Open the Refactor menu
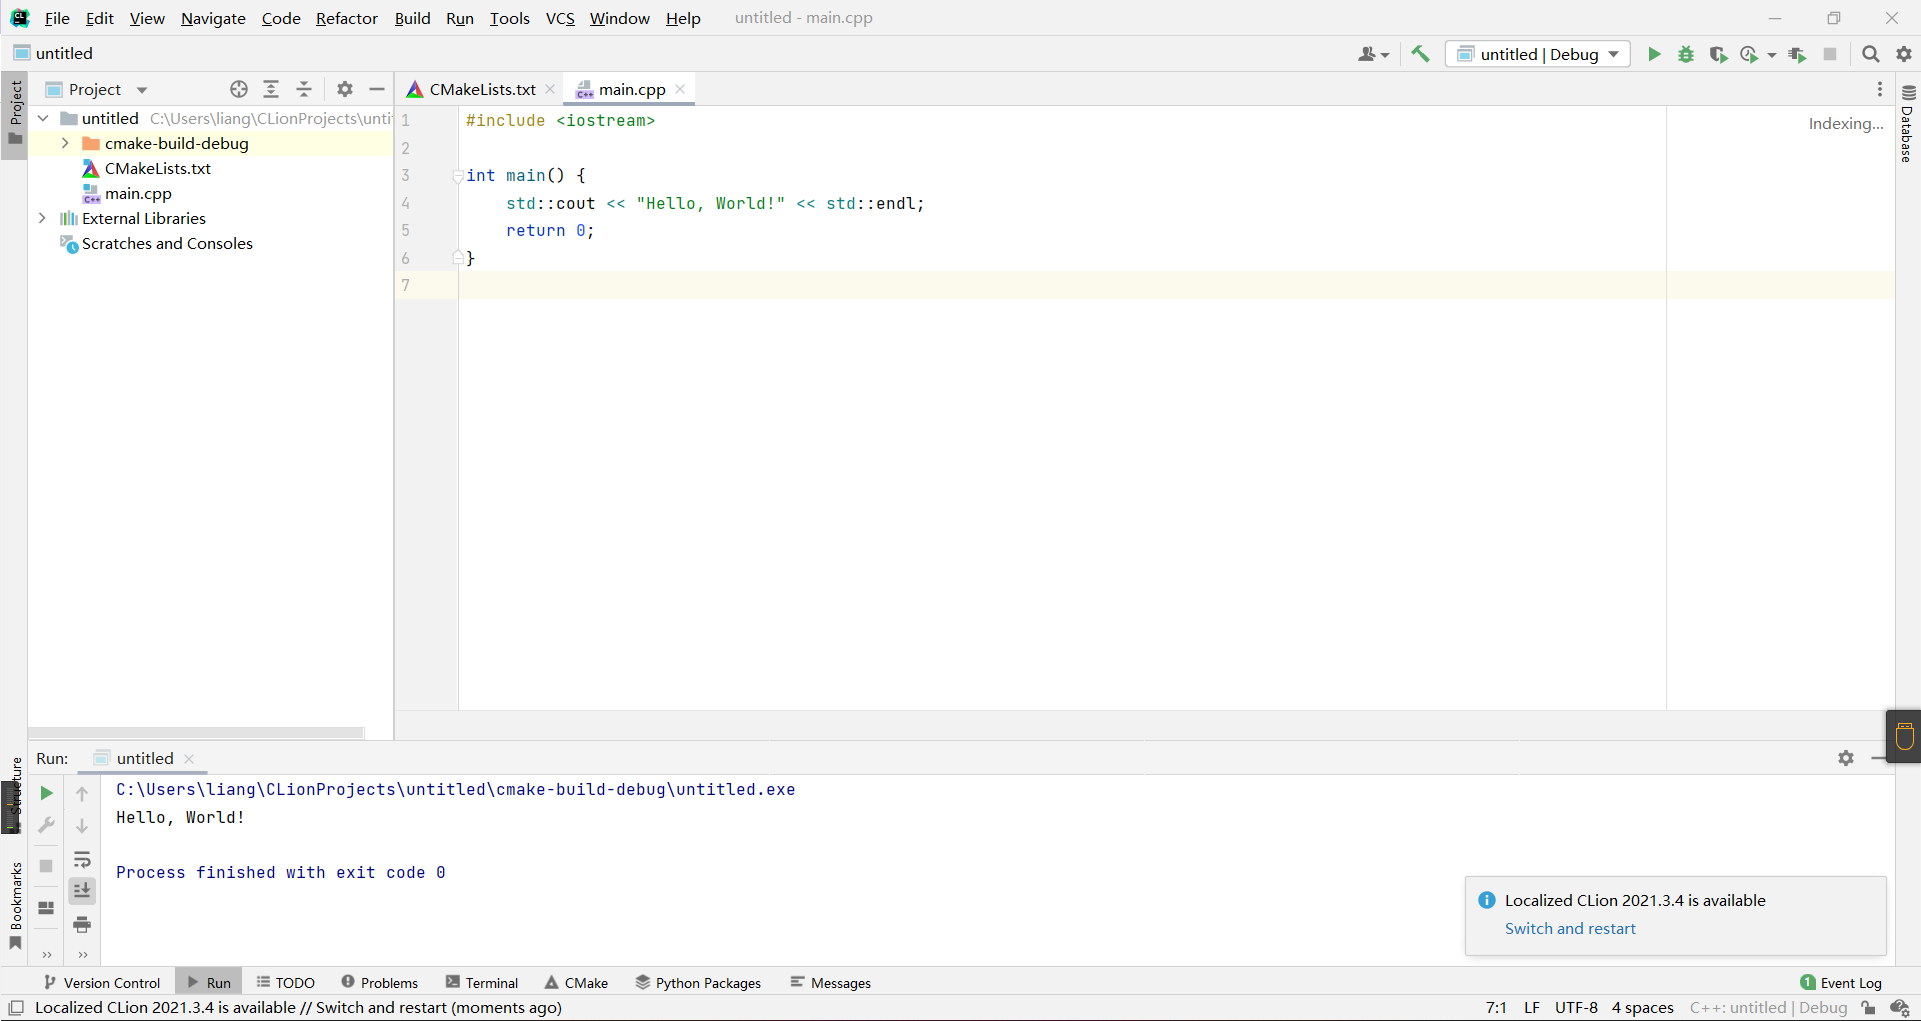 [x=346, y=18]
